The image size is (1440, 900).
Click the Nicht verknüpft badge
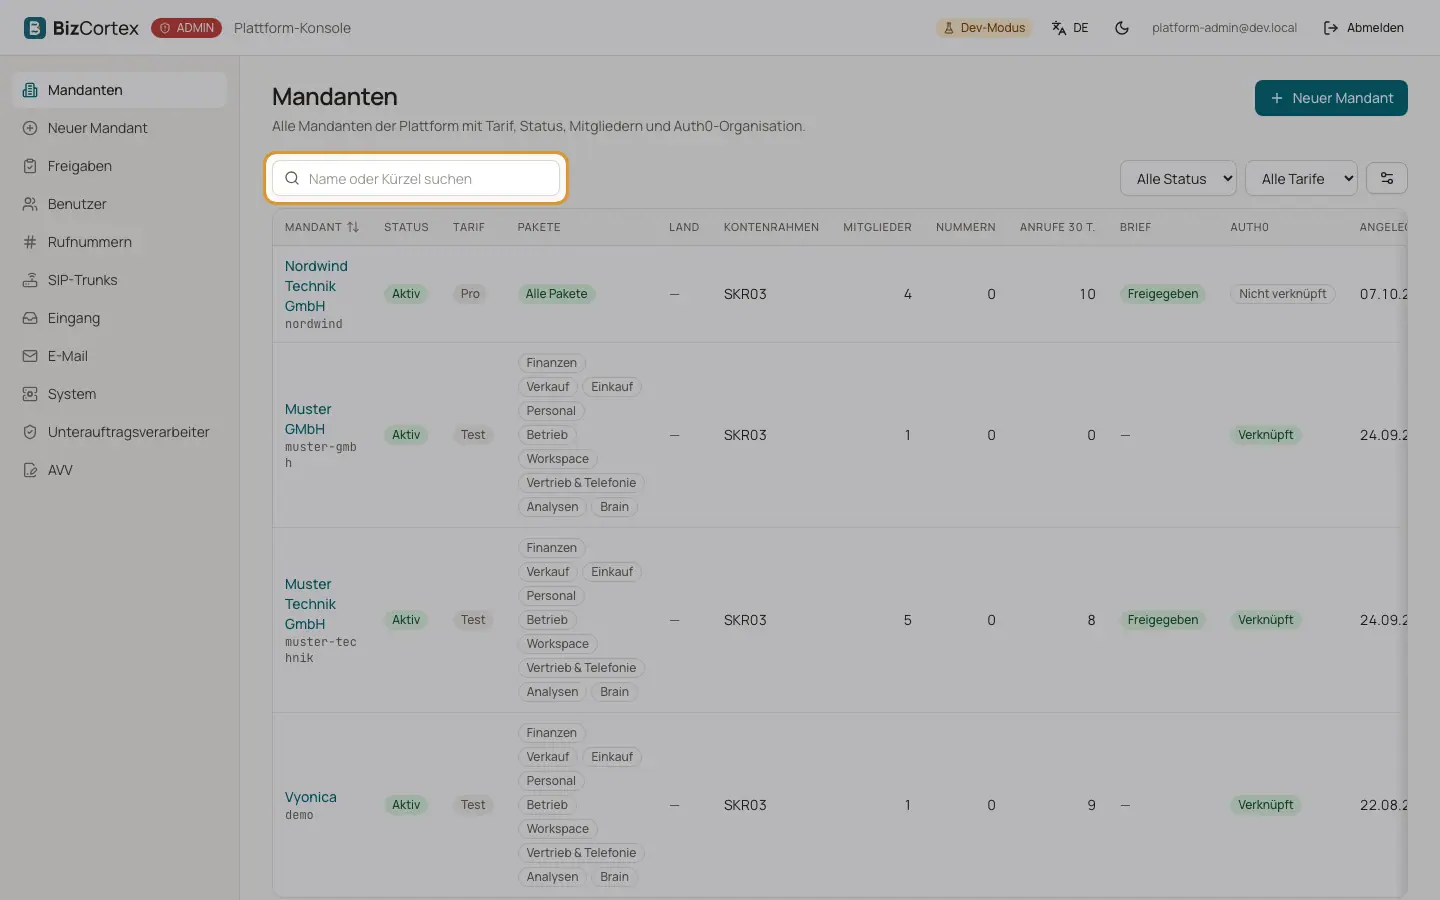[x=1283, y=294]
